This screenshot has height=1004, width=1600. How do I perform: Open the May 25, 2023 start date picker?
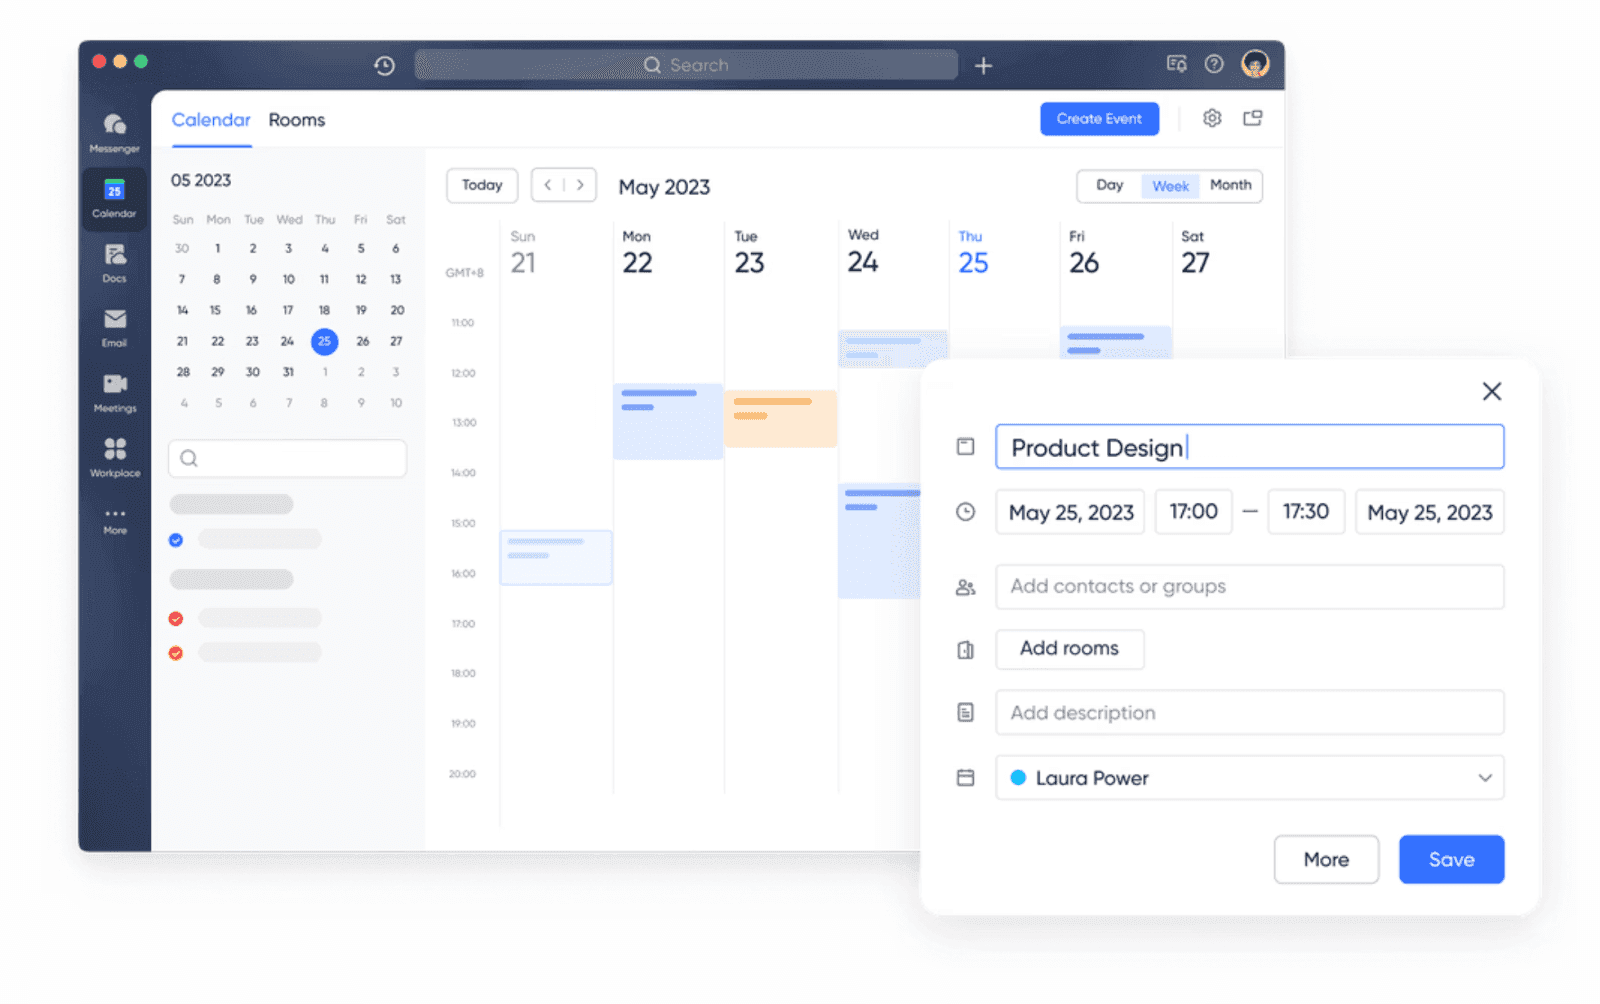click(x=1069, y=512)
